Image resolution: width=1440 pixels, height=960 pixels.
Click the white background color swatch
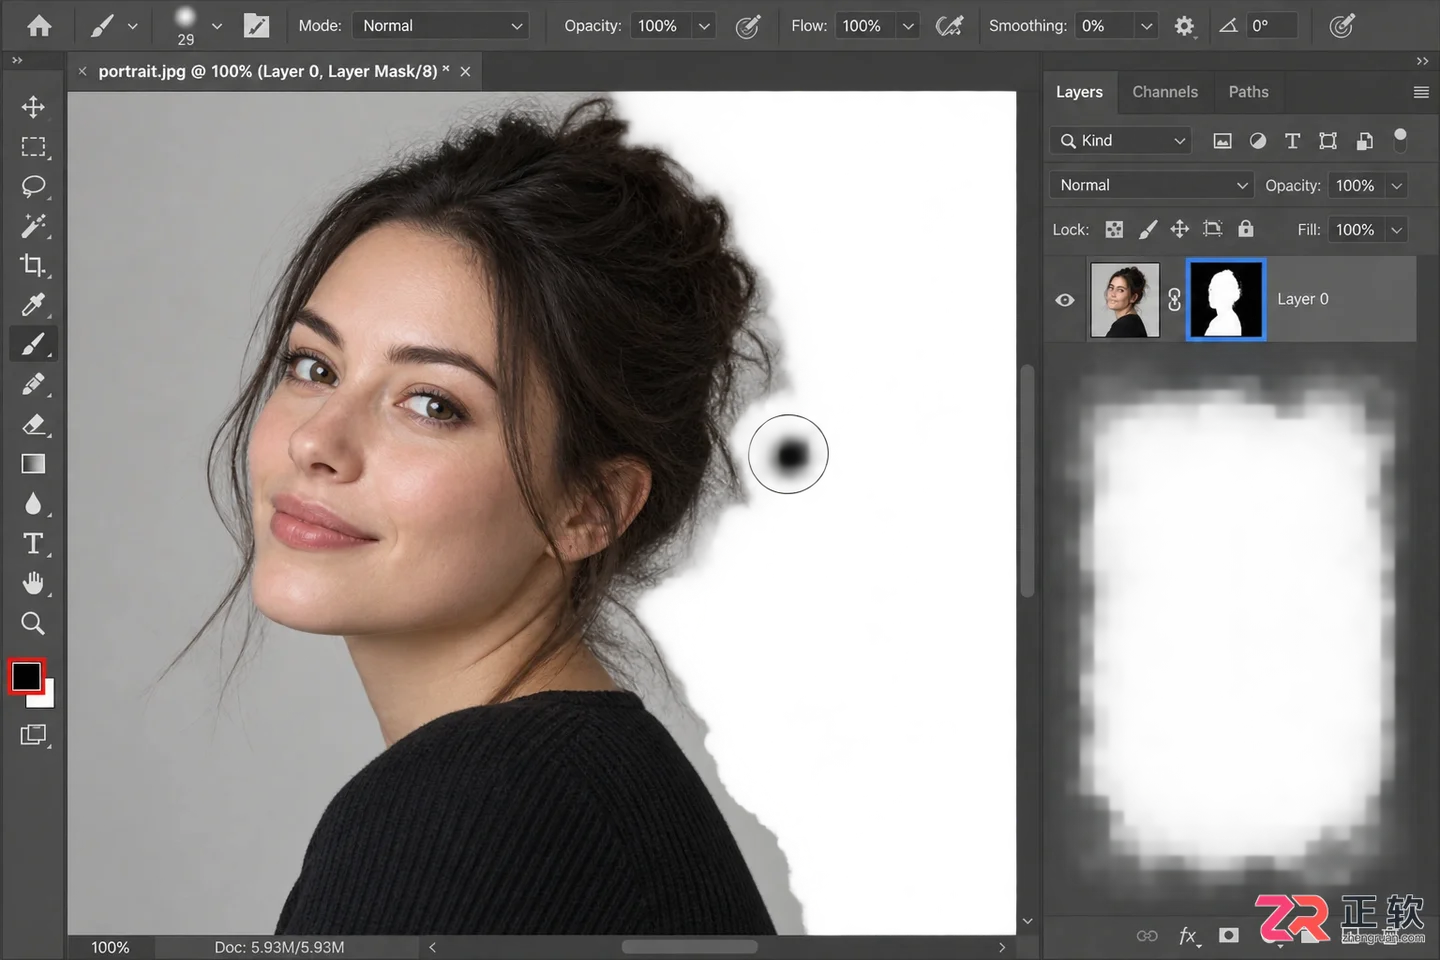[x=46, y=699]
